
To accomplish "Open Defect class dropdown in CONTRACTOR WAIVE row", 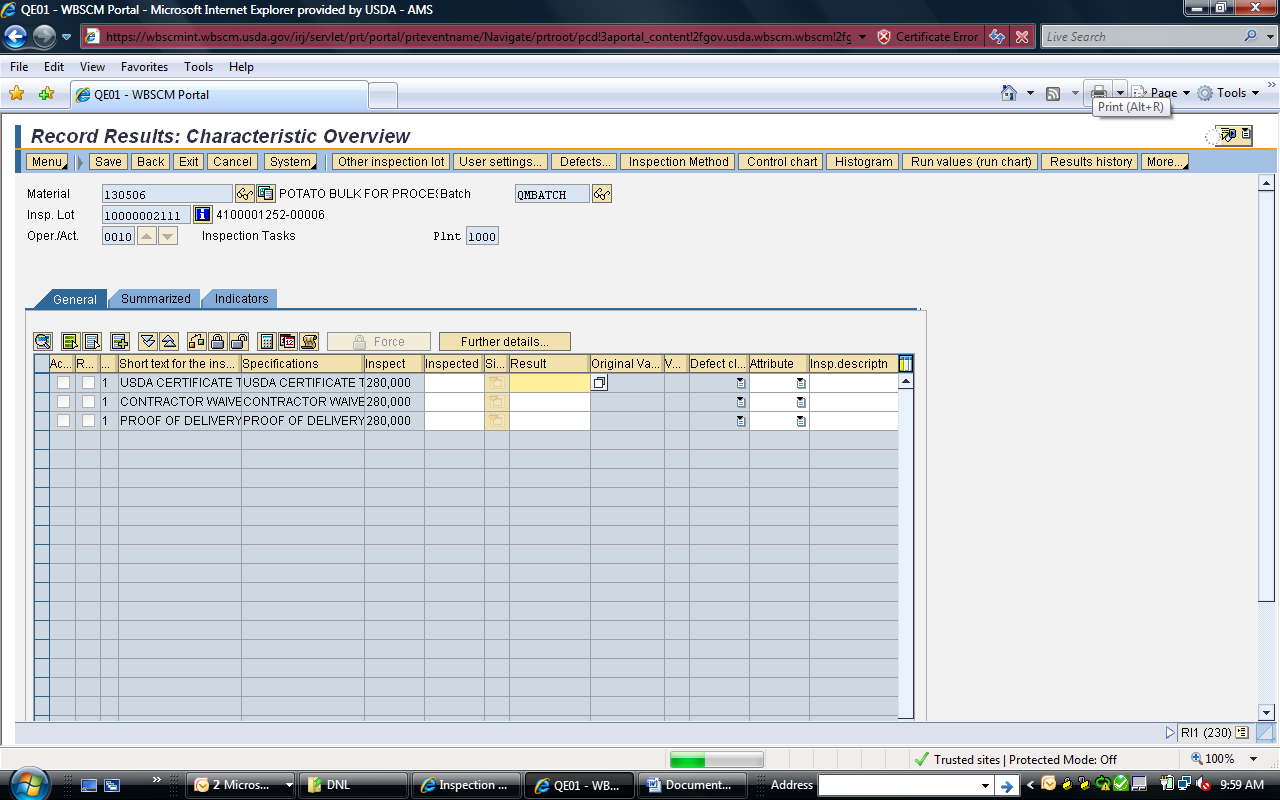I will (x=741, y=402).
